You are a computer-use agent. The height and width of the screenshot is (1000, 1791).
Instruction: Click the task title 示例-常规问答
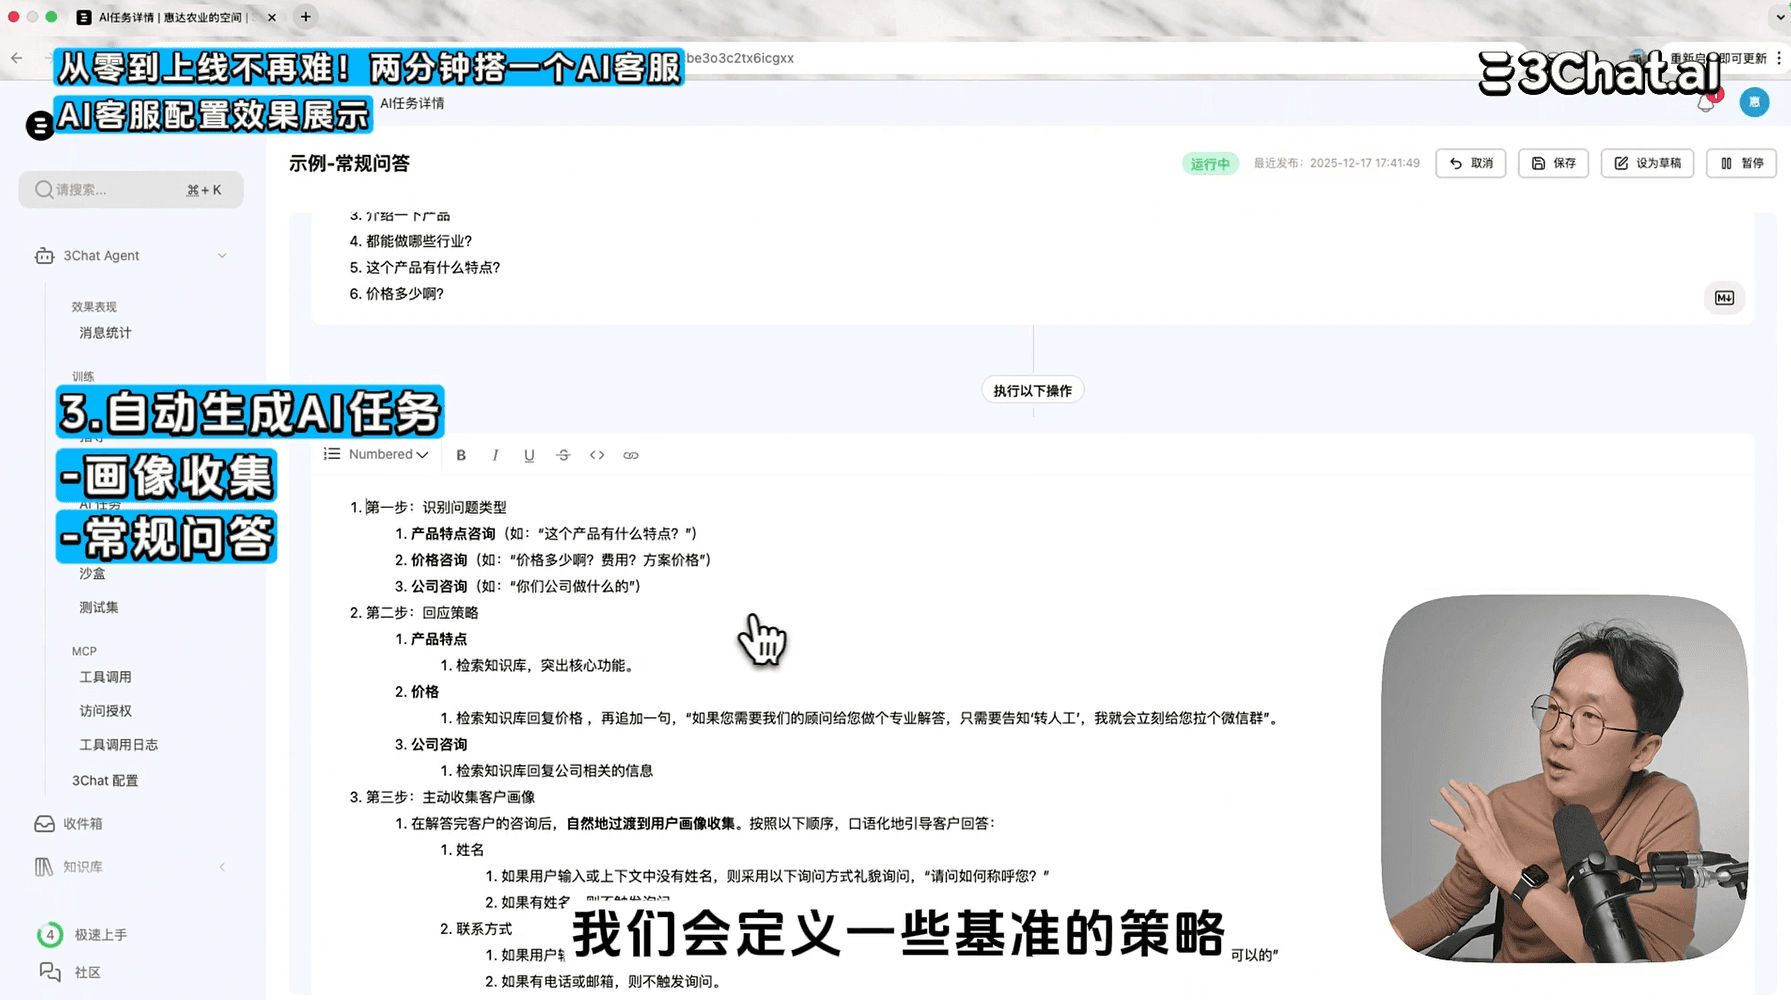coord(349,164)
